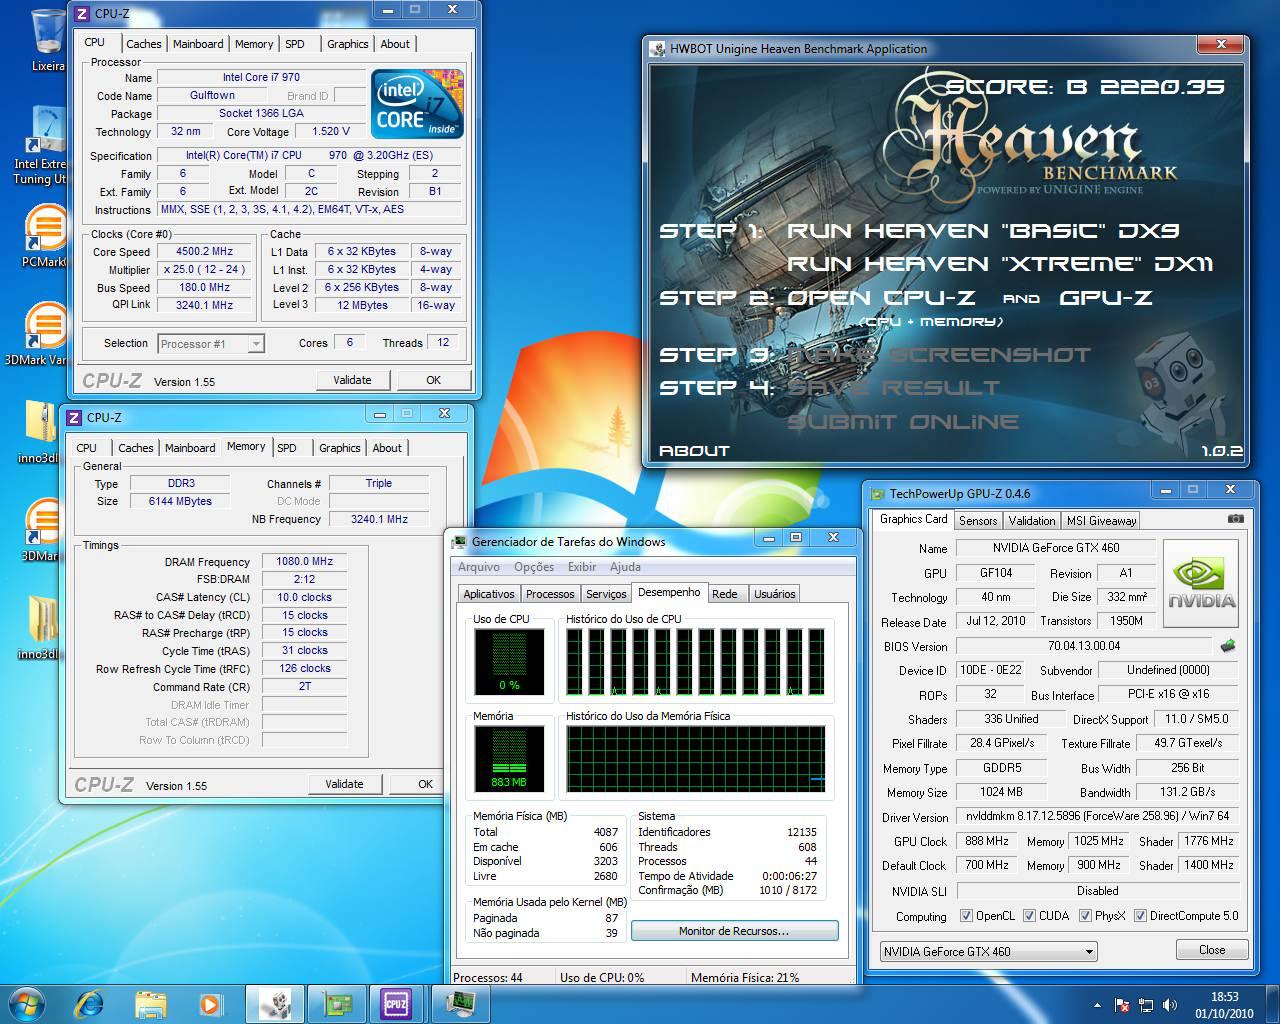
Task: Click the Action Center flag tray icon
Action: (1122, 1005)
